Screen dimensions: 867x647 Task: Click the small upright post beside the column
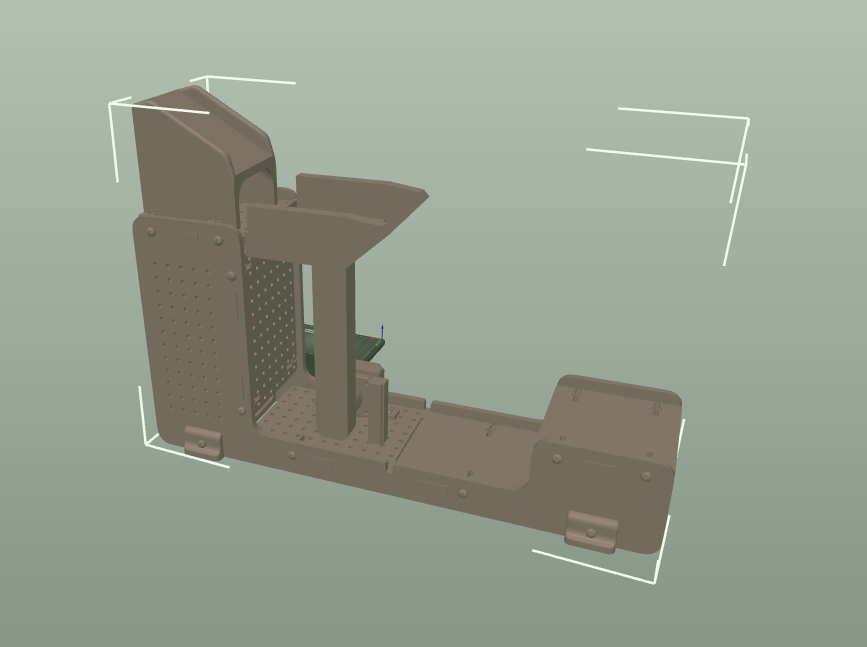pyautogui.click(x=377, y=410)
